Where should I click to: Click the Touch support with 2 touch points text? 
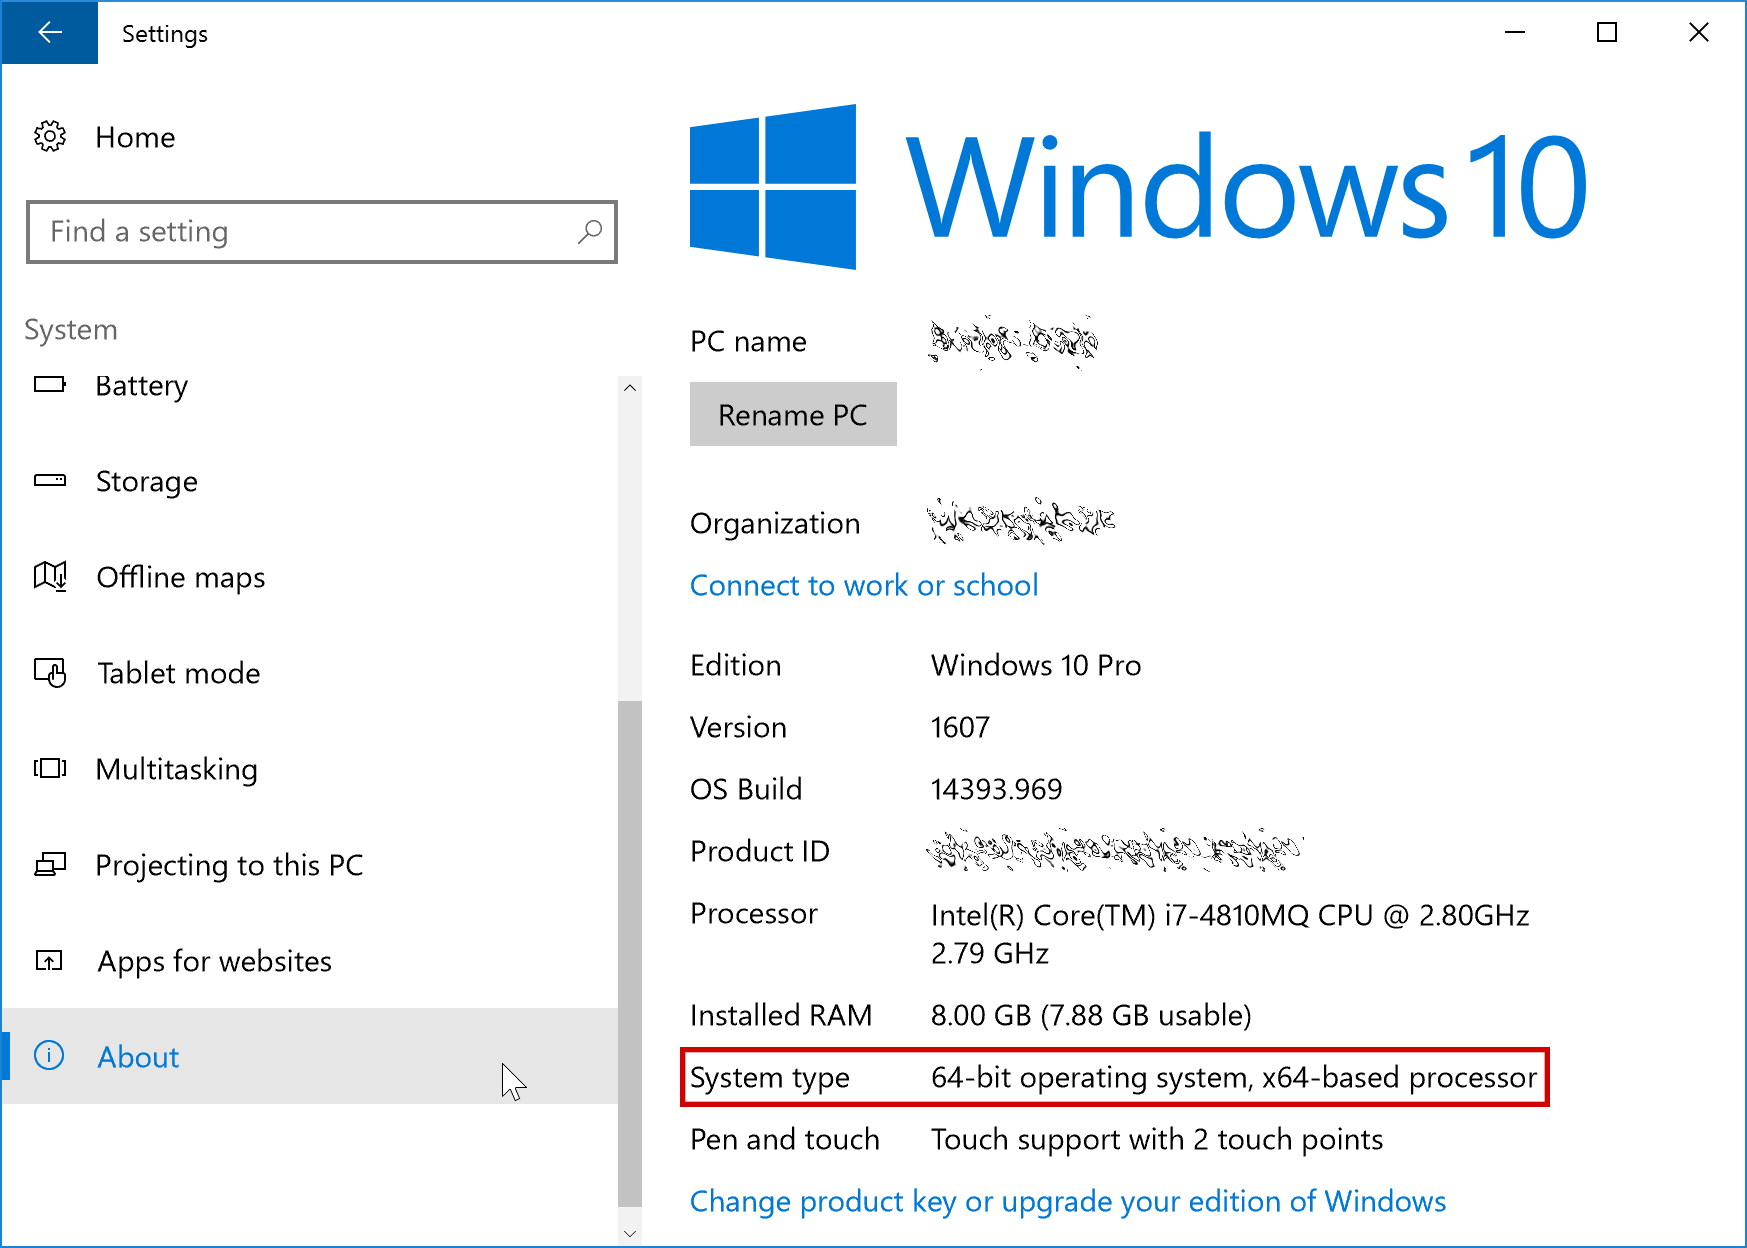click(x=1157, y=1139)
